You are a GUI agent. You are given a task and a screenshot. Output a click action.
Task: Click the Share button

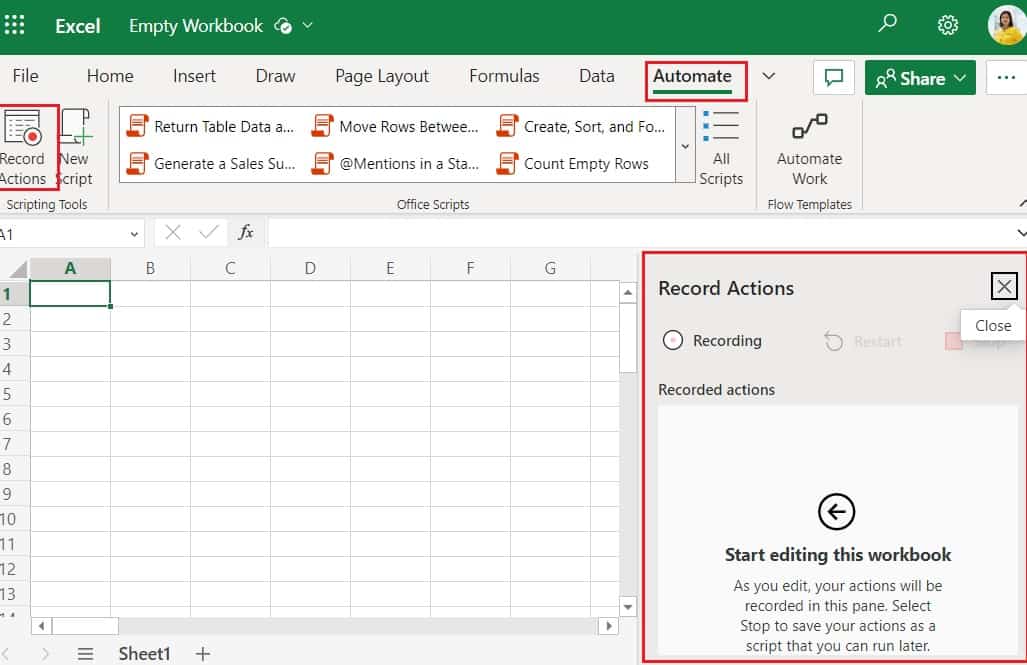click(914, 76)
